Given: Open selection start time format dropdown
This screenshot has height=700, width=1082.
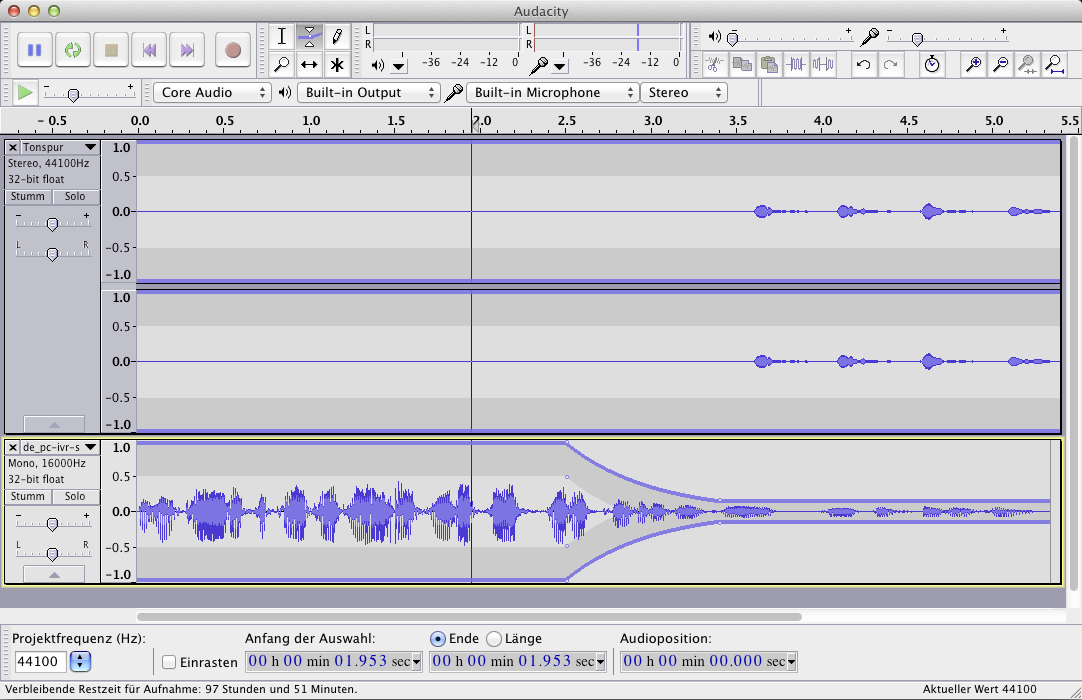Looking at the screenshot, I should coord(416,661).
